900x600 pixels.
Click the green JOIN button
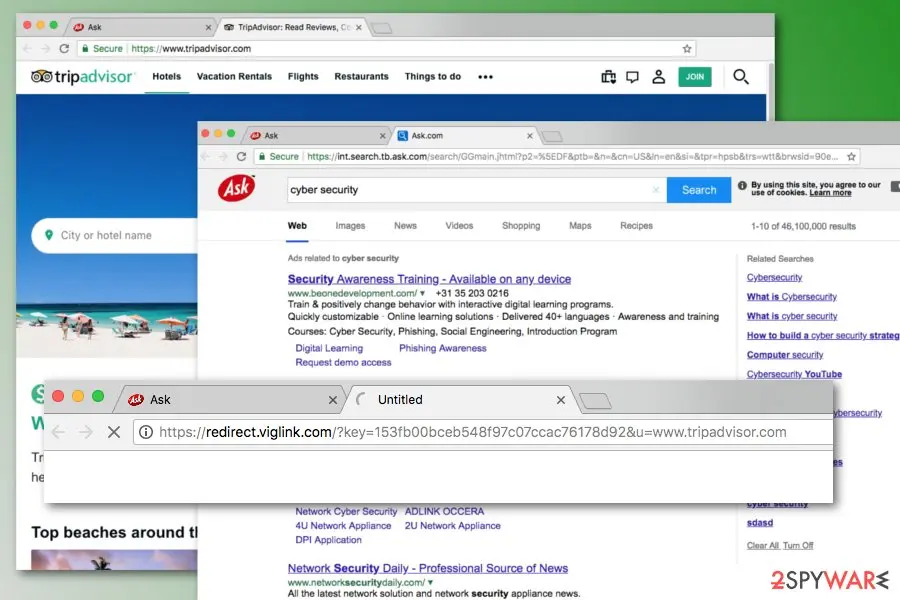(x=695, y=76)
